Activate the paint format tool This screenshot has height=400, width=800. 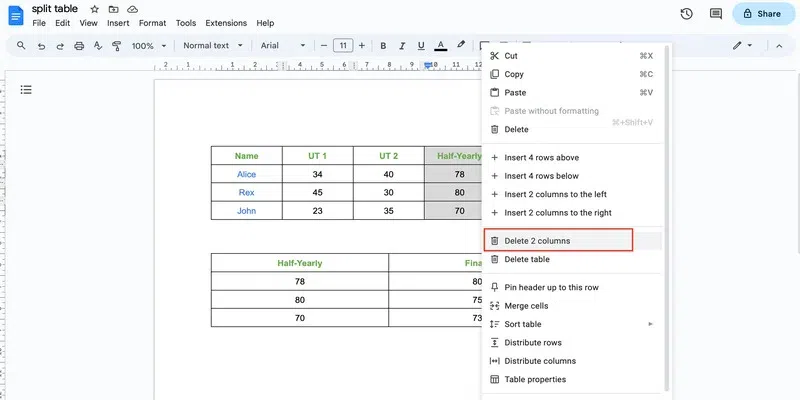116,46
